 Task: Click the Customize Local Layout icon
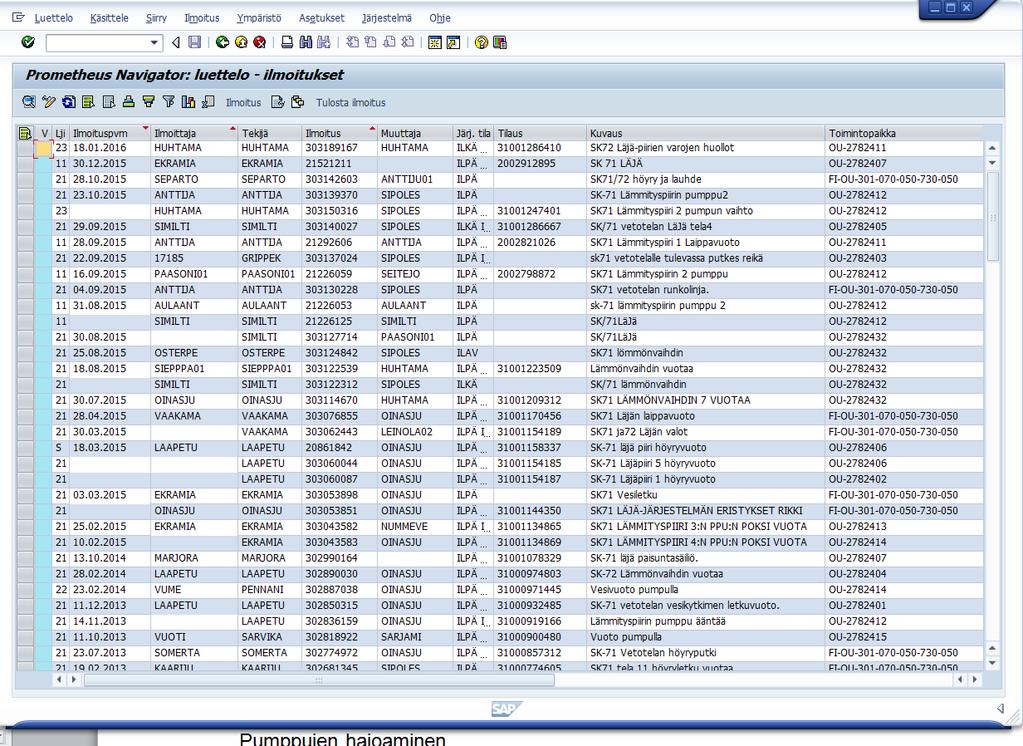click(500, 42)
